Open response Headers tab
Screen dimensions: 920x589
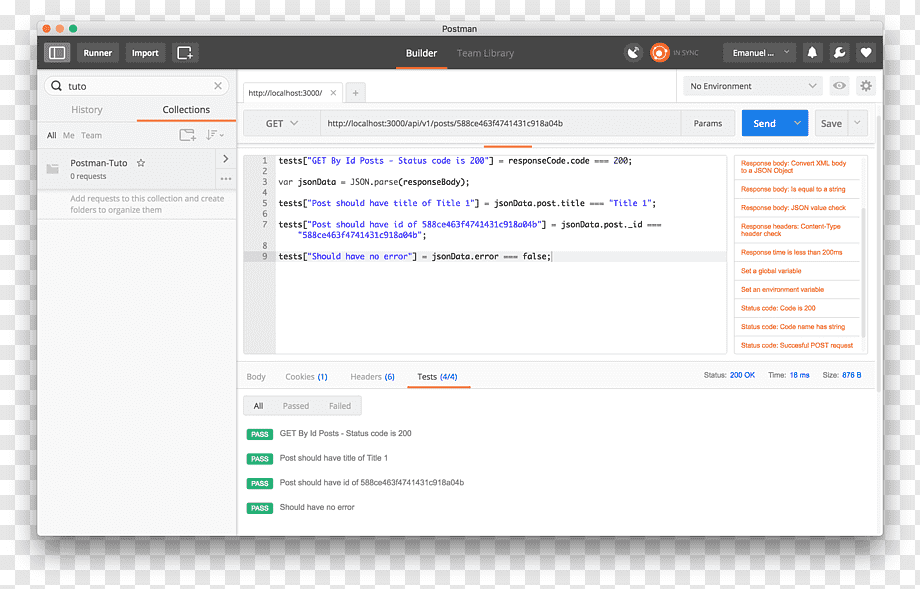coord(373,377)
